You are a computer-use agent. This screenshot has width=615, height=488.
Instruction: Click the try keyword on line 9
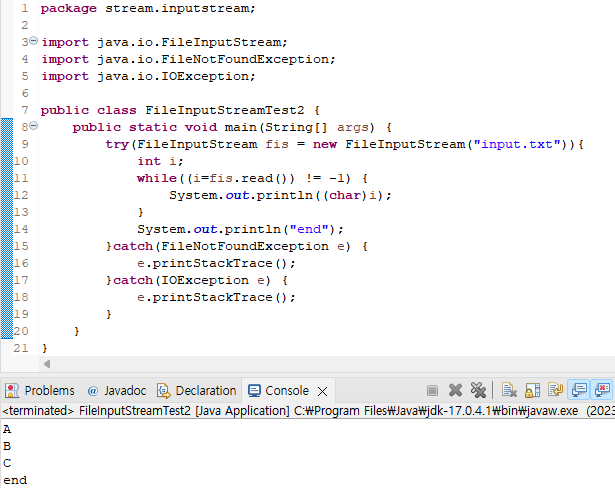(x=117, y=144)
